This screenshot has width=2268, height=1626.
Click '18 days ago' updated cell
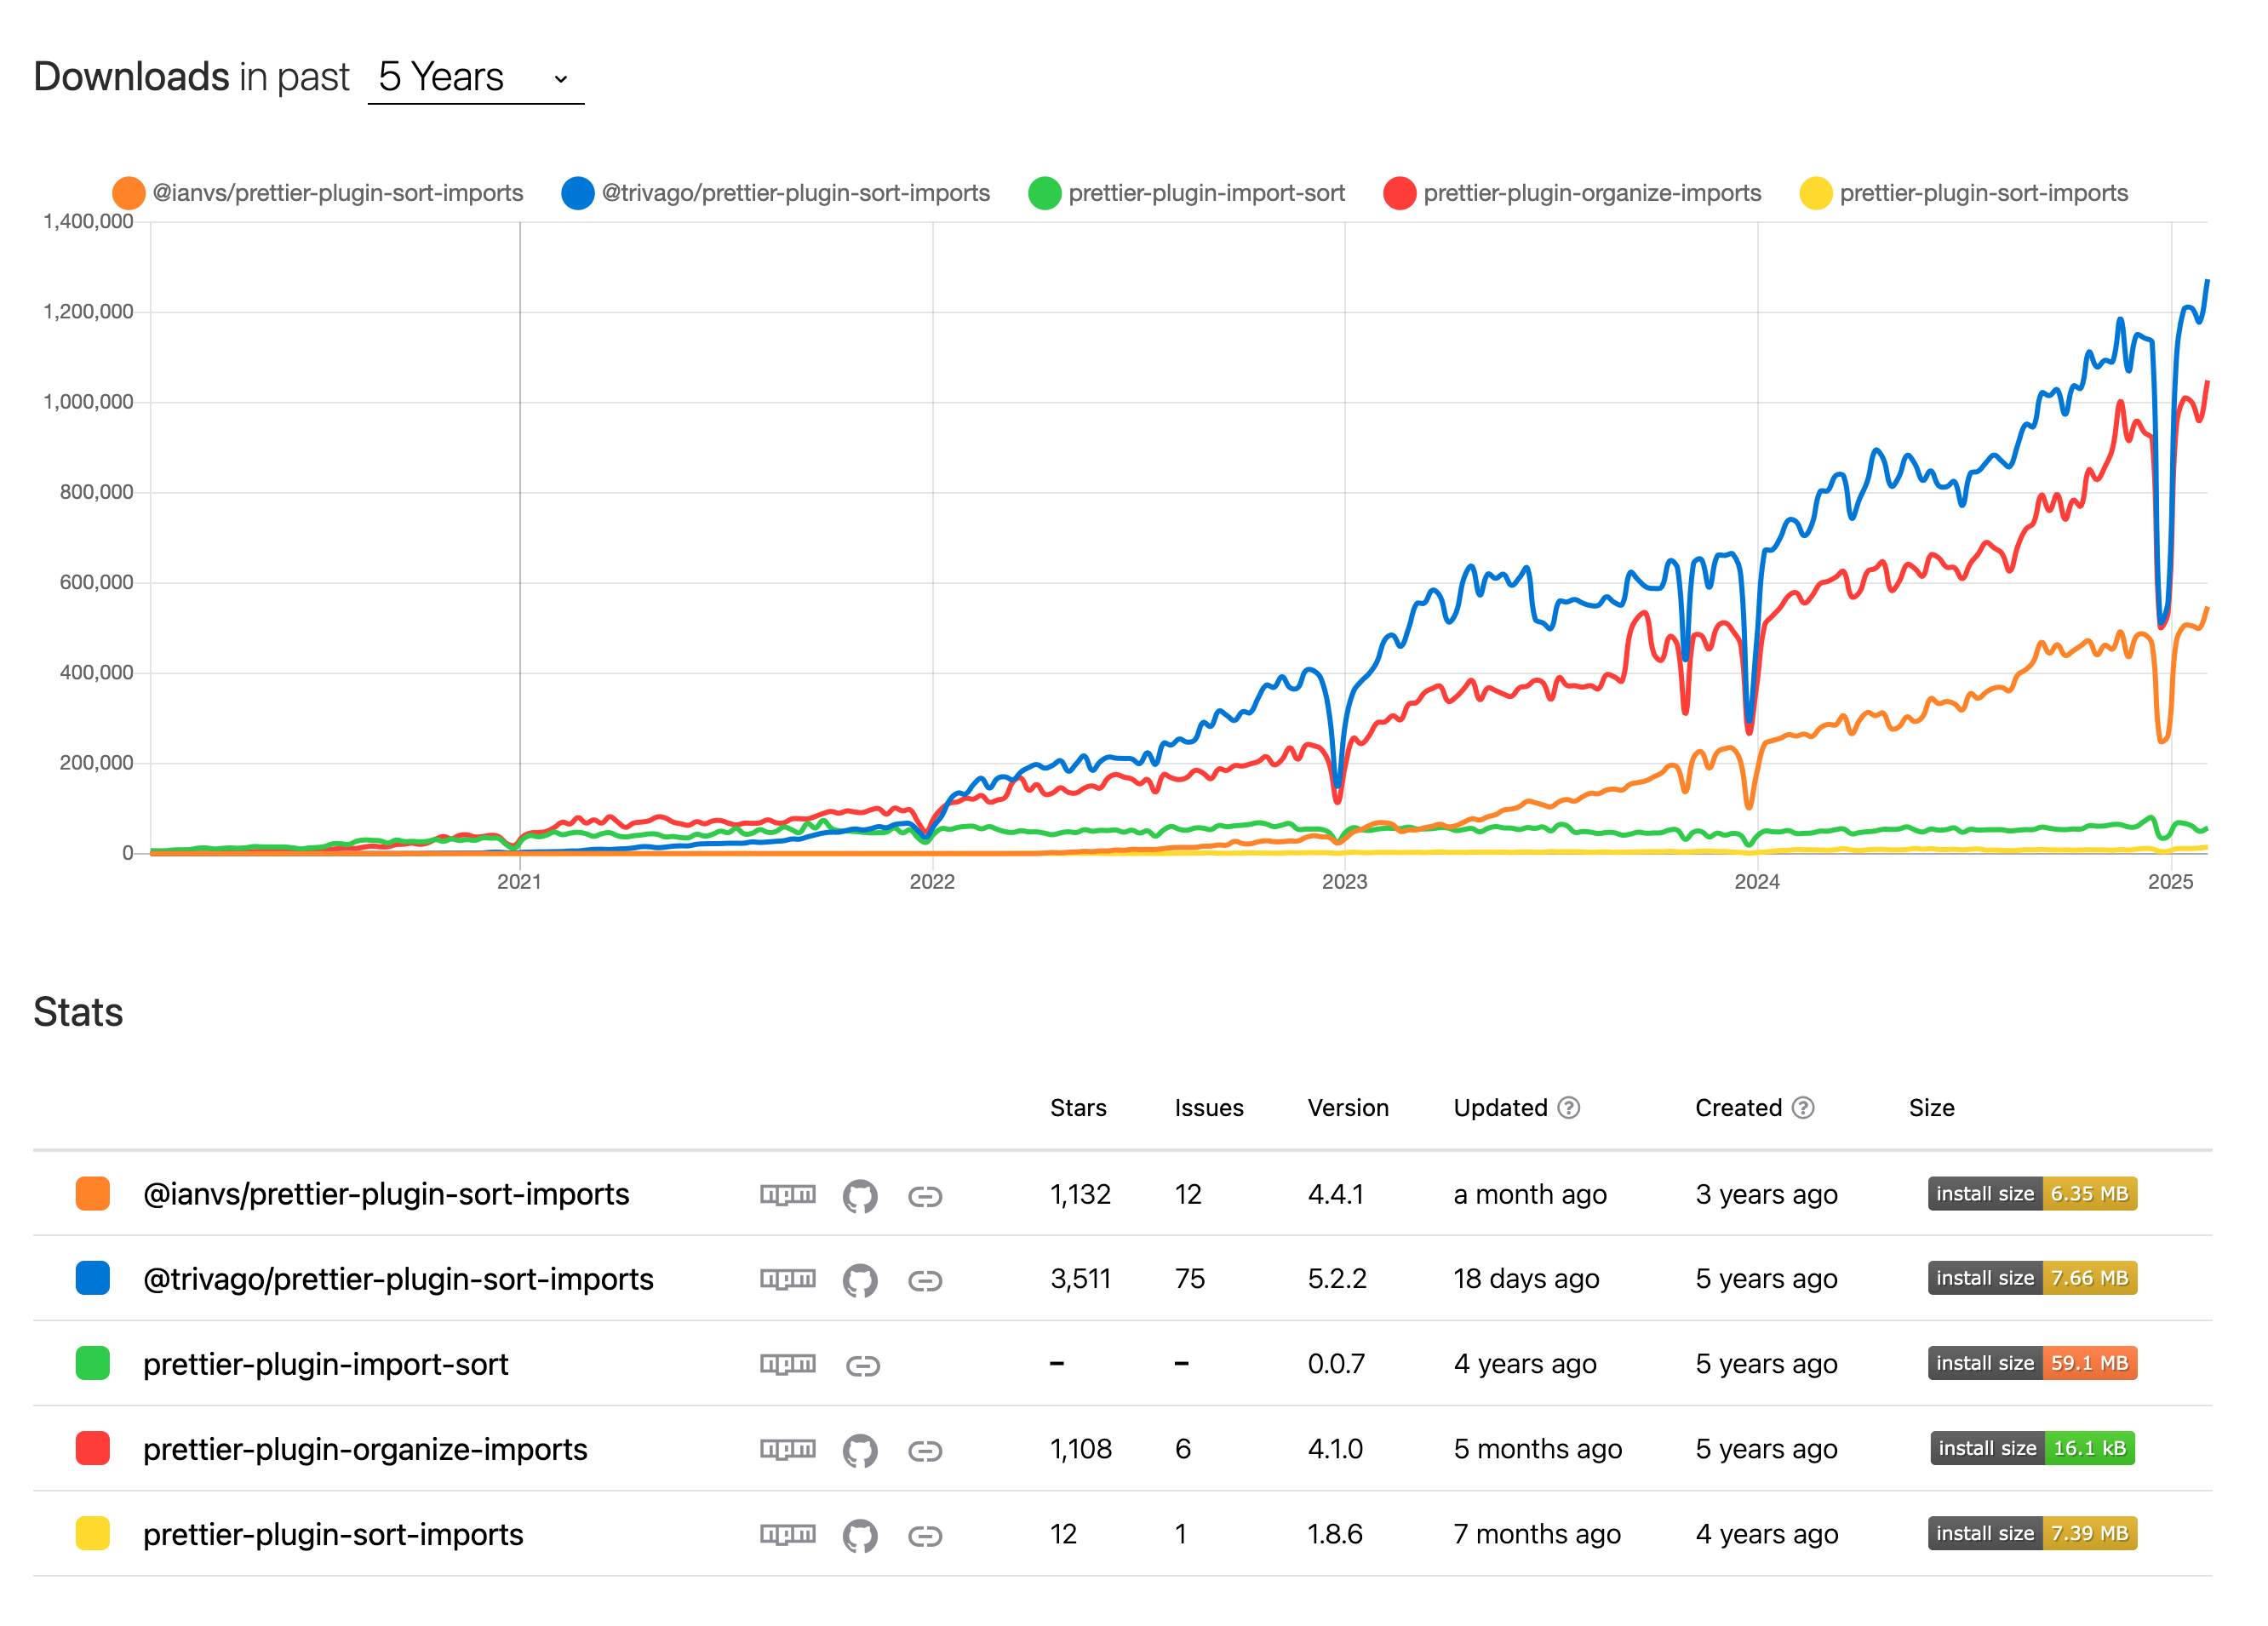pyautogui.click(x=1526, y=1279)
